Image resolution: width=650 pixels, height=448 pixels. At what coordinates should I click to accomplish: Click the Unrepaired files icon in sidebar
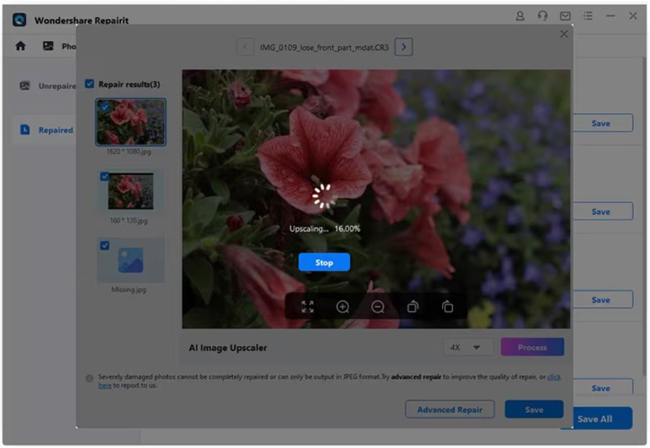pyautogui.click(x=25, y=86)
